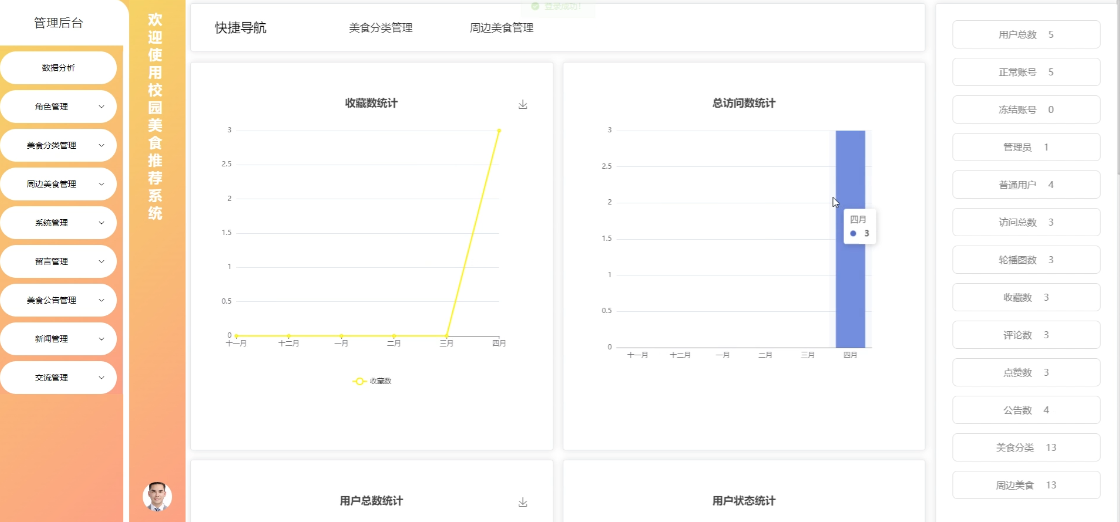Expand the 留言管理 menu chevron
The height and width of the screenshot is (522, 1120).
[x=101, y=261]
